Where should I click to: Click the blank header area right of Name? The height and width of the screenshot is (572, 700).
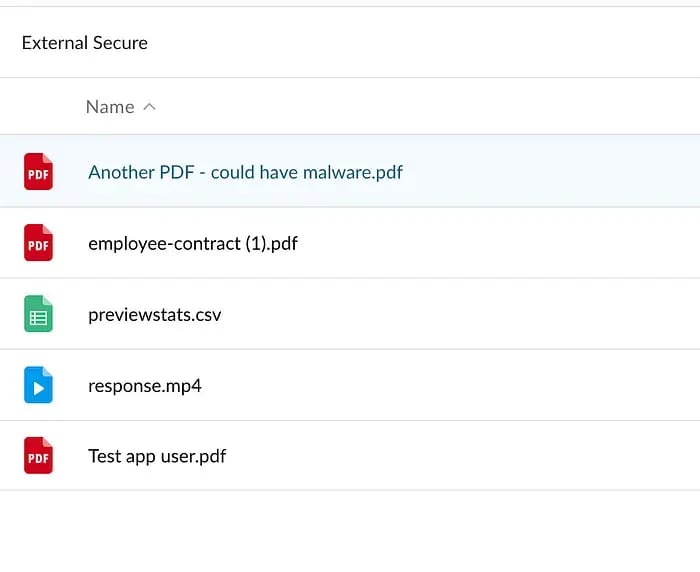pos(429,106)
